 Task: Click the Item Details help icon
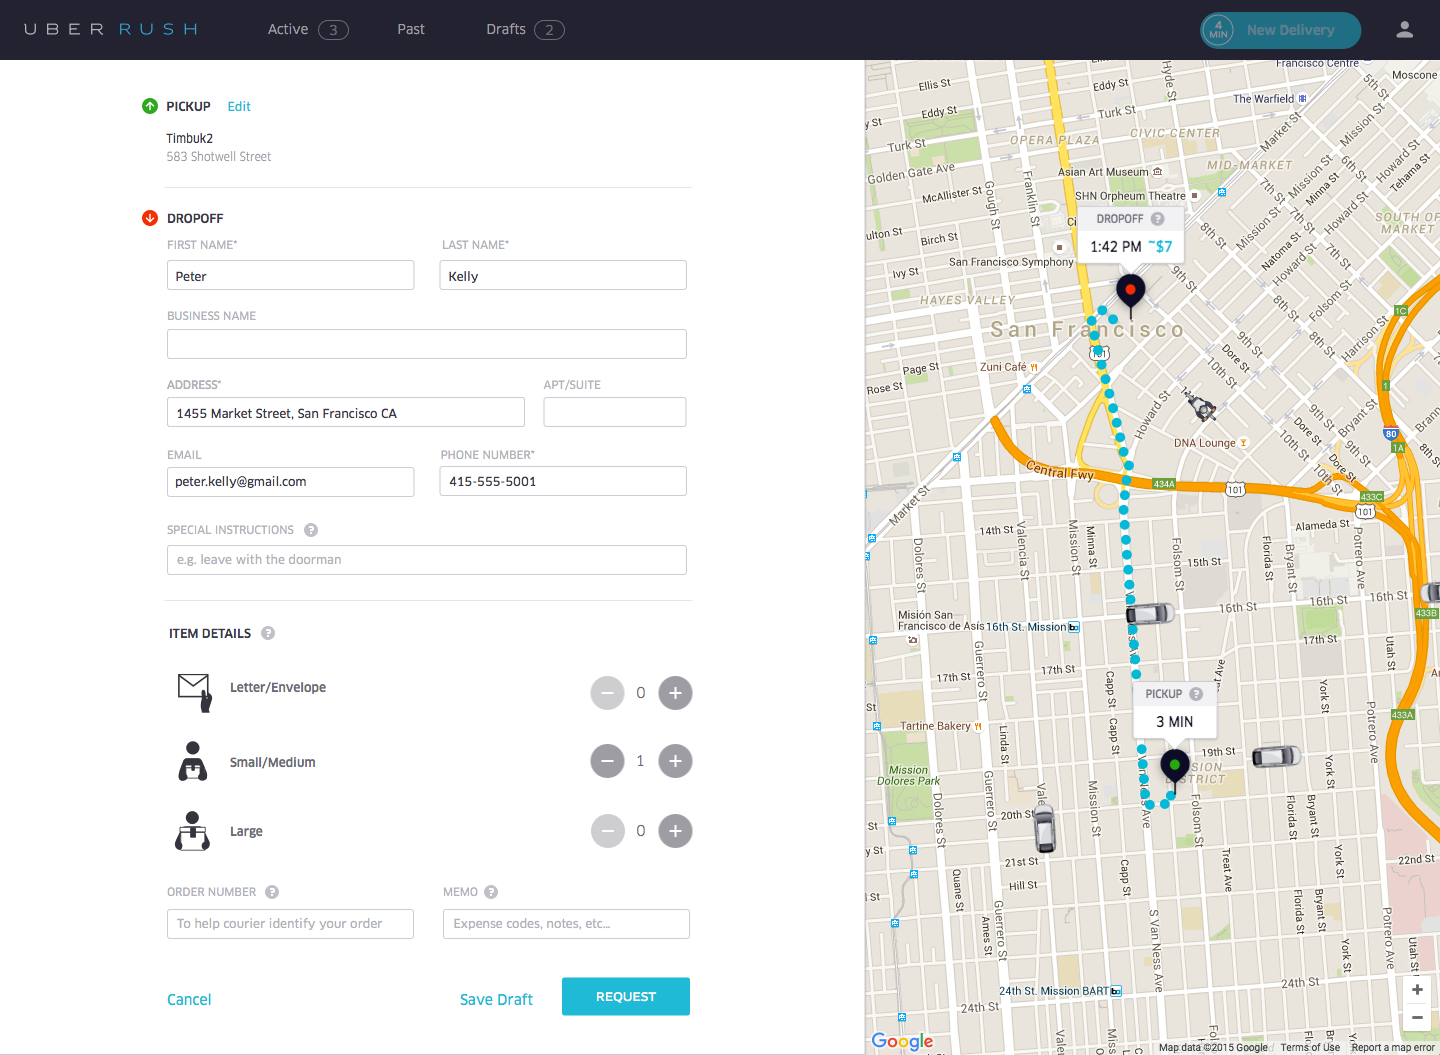268,633
